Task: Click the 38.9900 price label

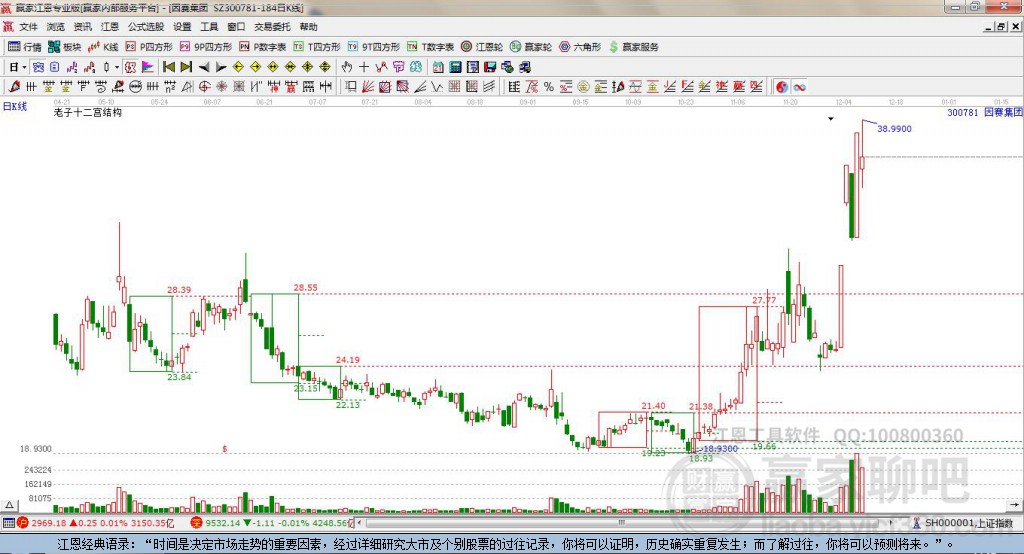Action: [x=894, y=129]
